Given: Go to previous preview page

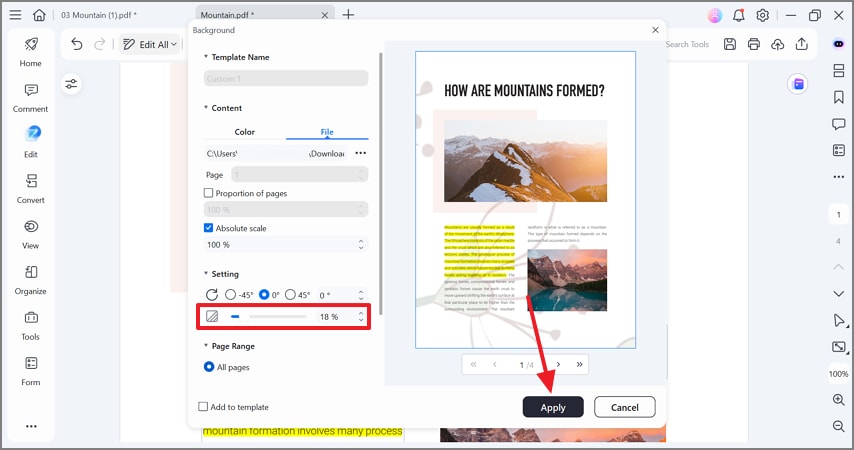Looking at the screenshot, I should pos(495,364).
